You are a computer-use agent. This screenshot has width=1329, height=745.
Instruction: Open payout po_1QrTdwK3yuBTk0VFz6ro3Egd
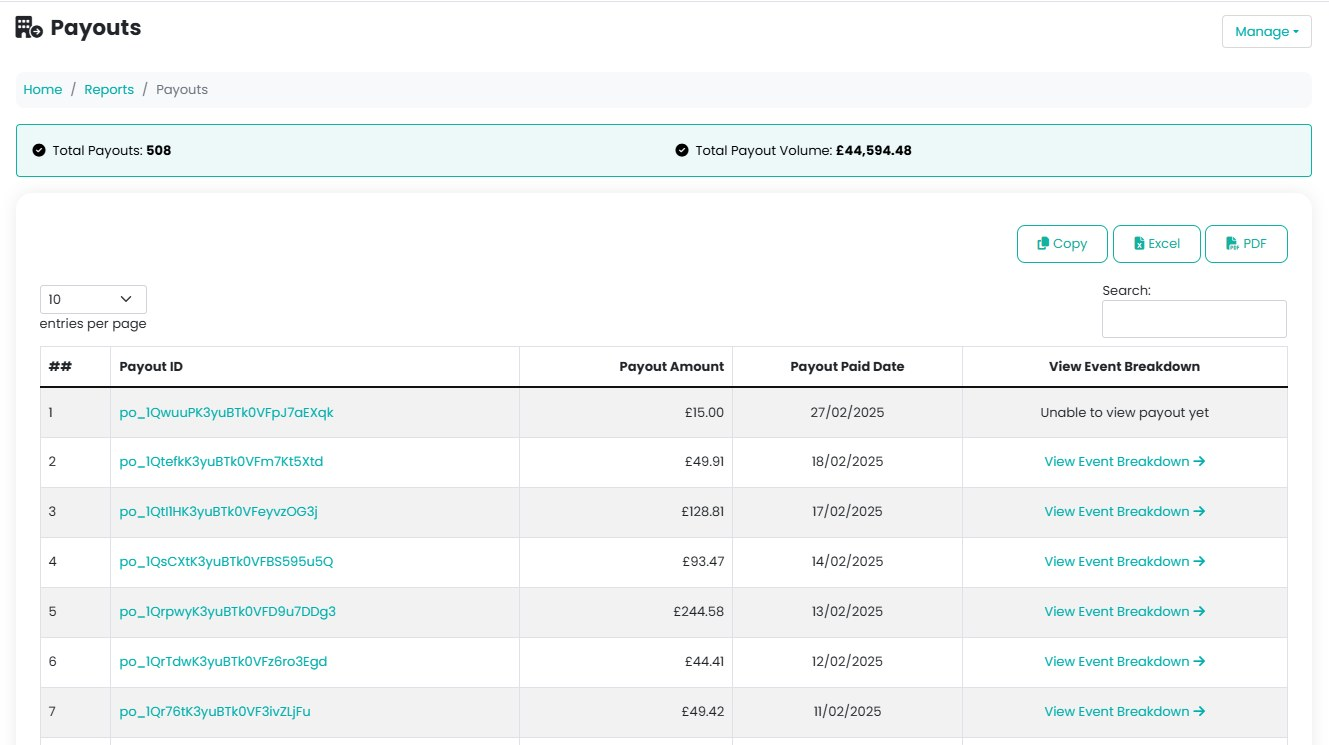click(x=223, y=662)
